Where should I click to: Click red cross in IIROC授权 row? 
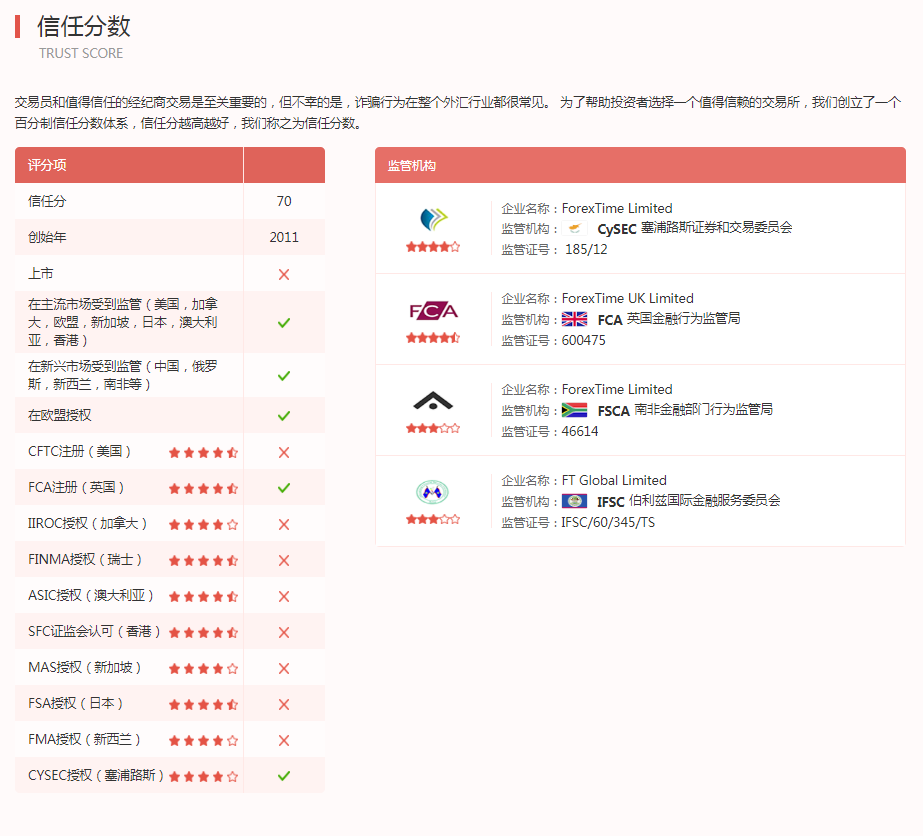284,525
